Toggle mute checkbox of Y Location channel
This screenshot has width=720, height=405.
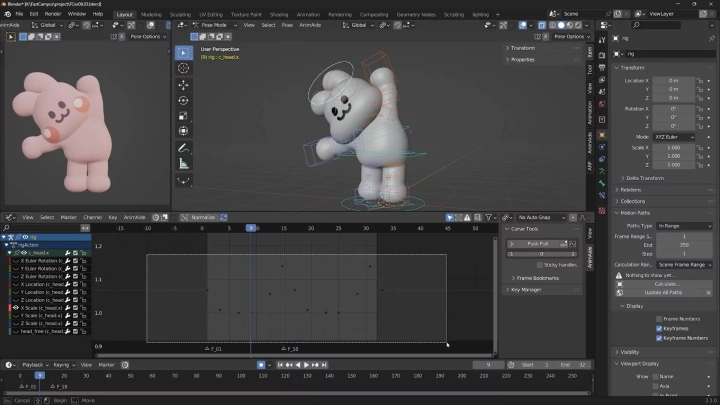(x=75, y=292)
